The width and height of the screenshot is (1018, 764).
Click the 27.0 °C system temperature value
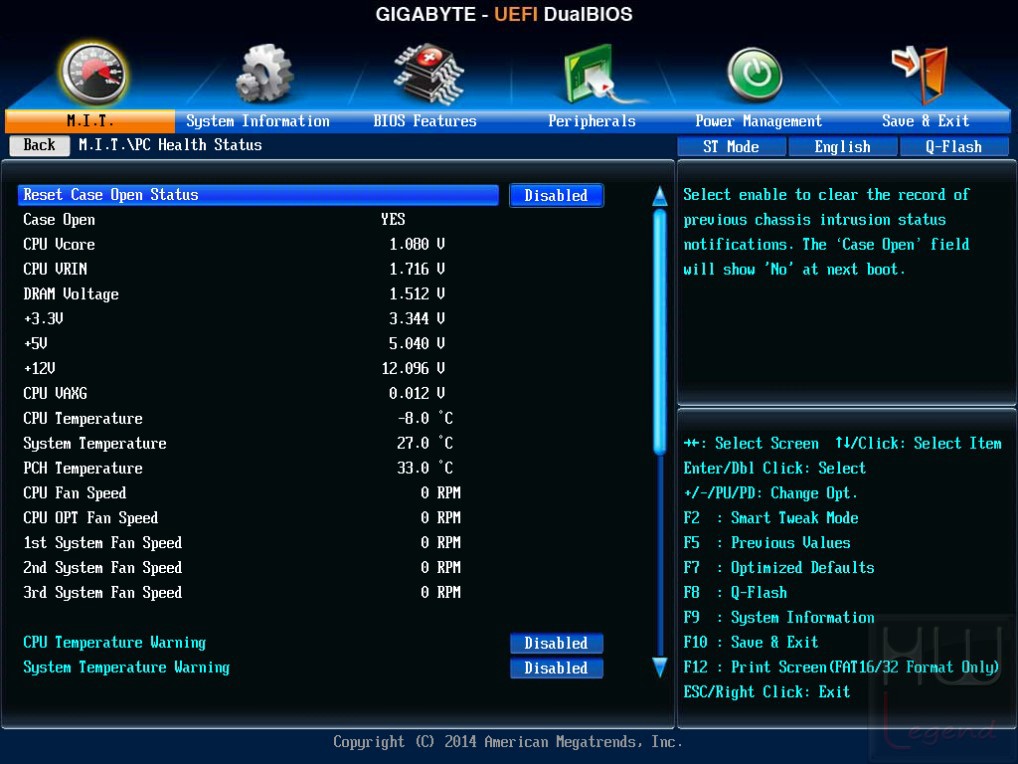pos(425,443)
